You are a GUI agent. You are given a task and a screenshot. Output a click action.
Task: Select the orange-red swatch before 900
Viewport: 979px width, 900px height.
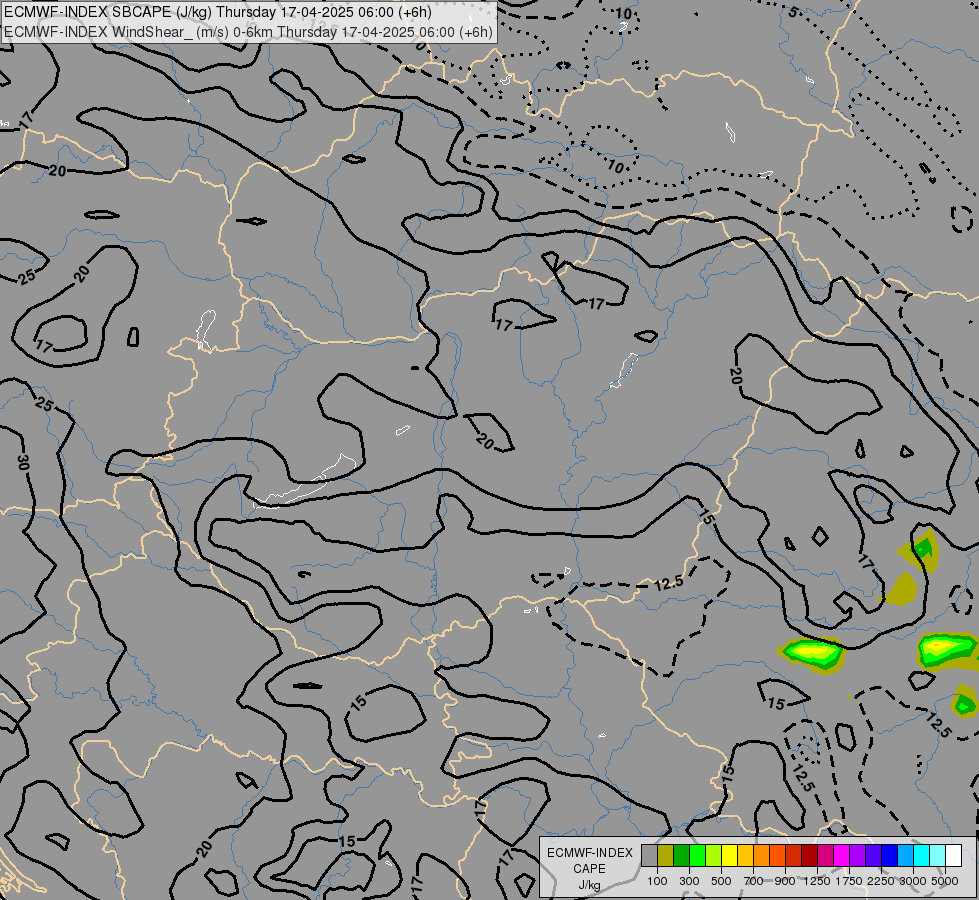[777, 856]
